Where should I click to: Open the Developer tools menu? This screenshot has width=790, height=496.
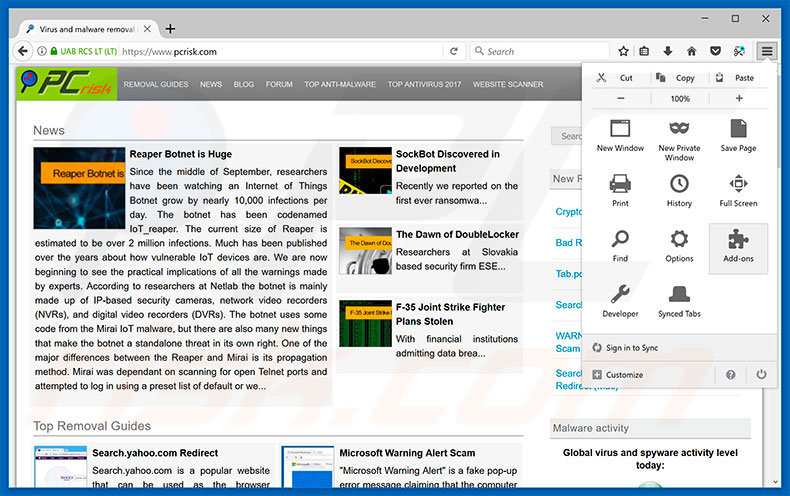(x=620, y=301)
